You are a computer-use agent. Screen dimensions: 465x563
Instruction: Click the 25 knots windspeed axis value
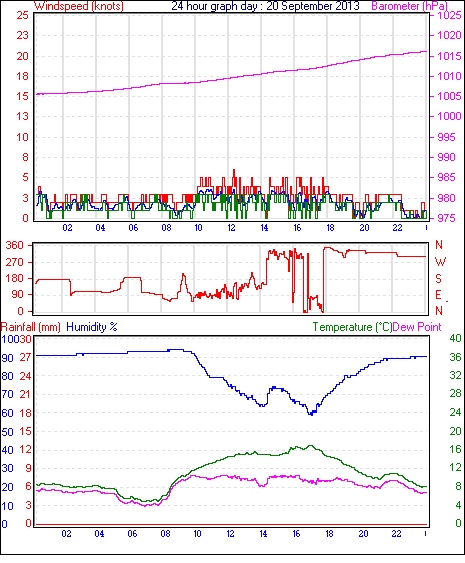23,15
